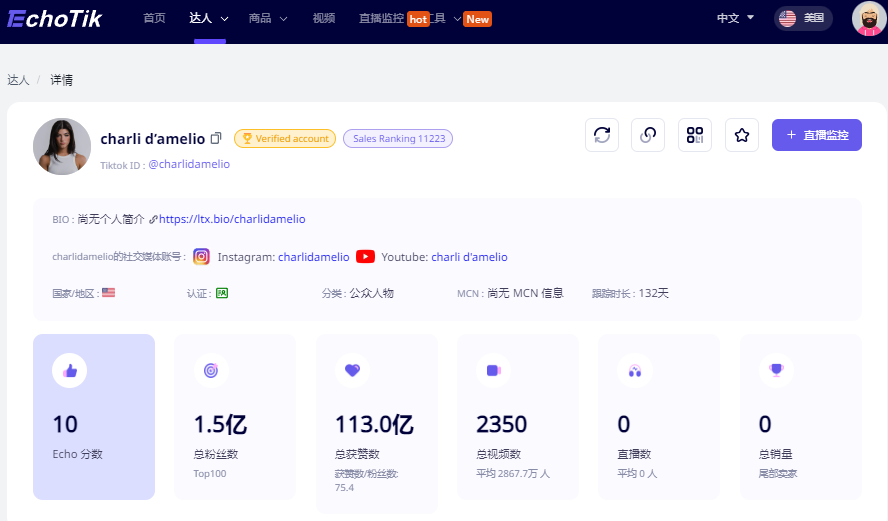Open the QR code icon button
The image size is (888, 521).
[x=695, y=135]
